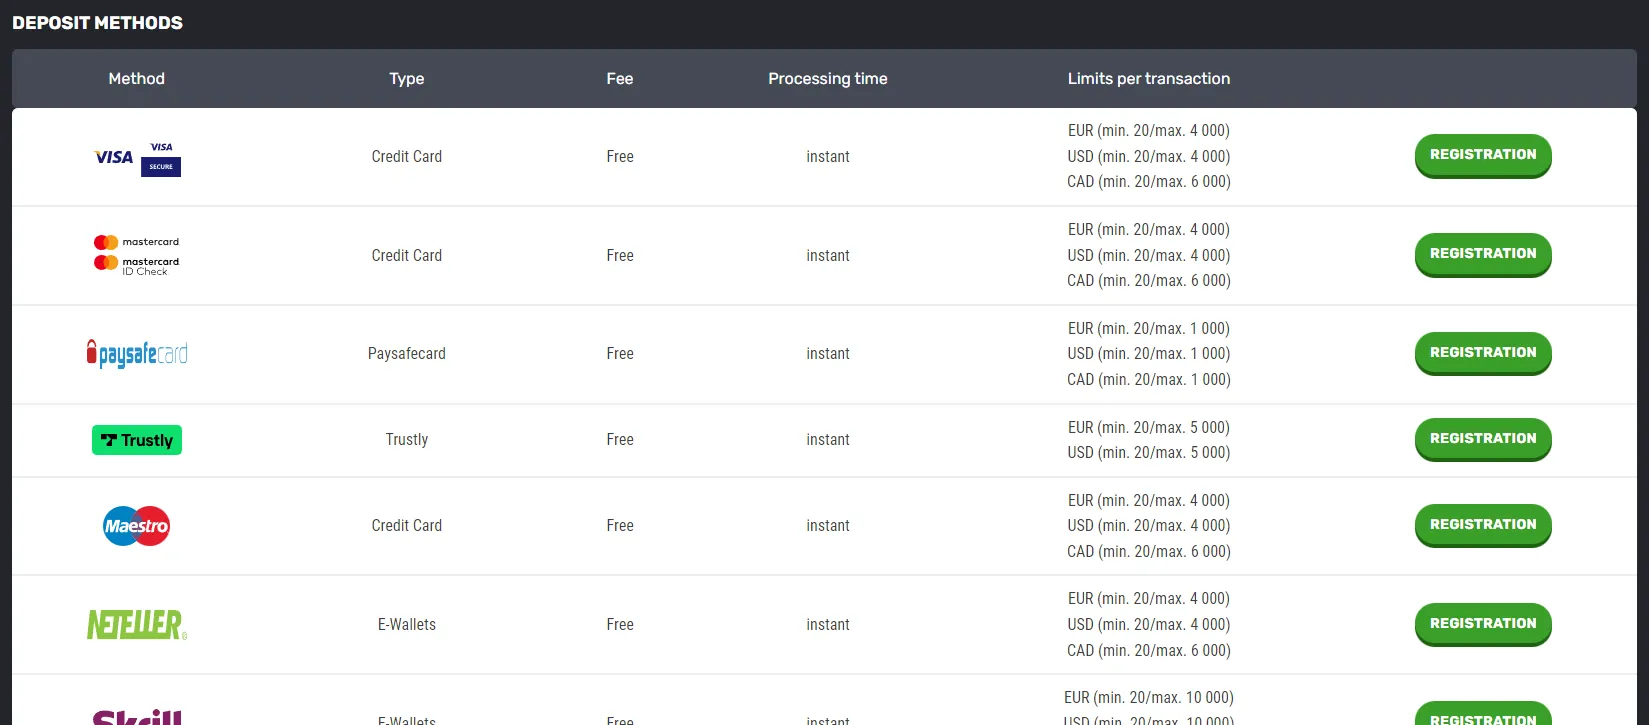Image resolution: width=1649 pixels, height=725 pixels.
Task: Click instant in the Visa row
Action: point(828,157)
